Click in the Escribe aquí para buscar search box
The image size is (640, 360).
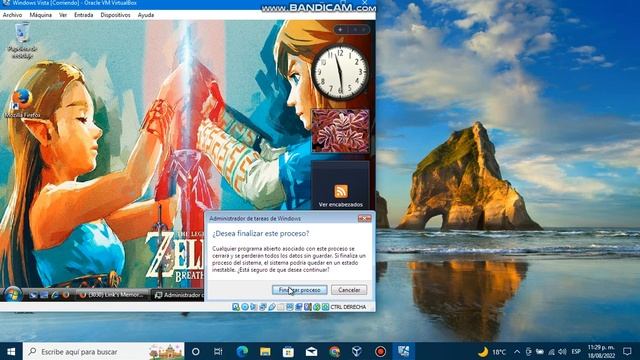pos(104,351)
